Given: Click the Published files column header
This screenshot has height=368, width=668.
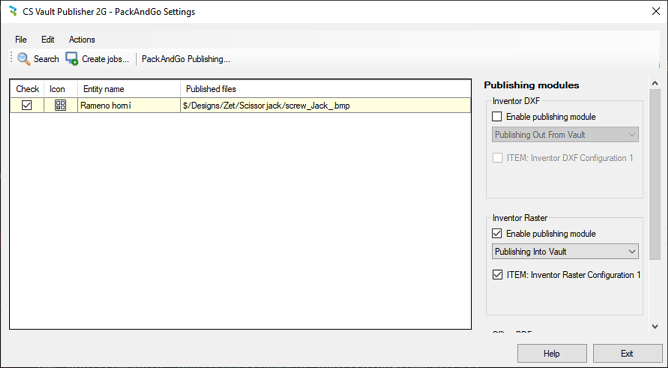Looking at the screenshot, I should (x=325, y=89).
